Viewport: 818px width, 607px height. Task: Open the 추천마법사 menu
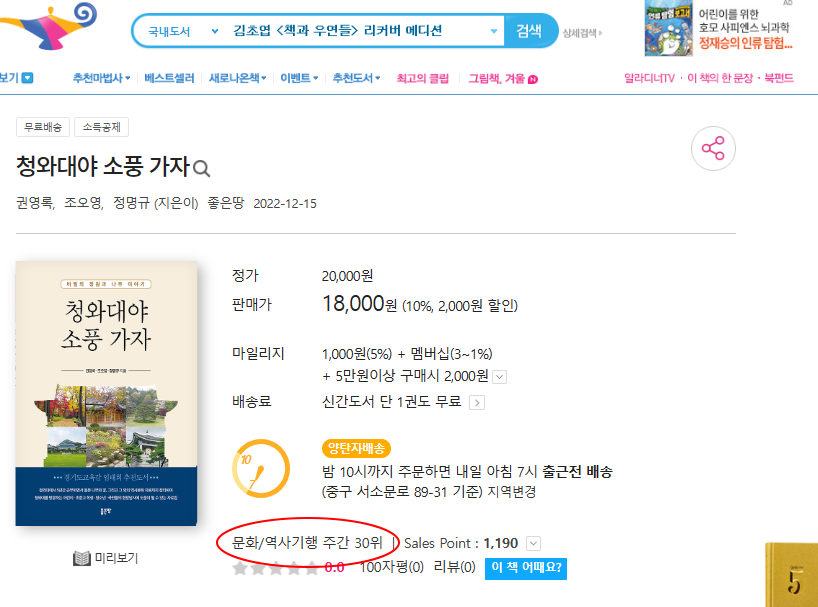pos(101,78)
